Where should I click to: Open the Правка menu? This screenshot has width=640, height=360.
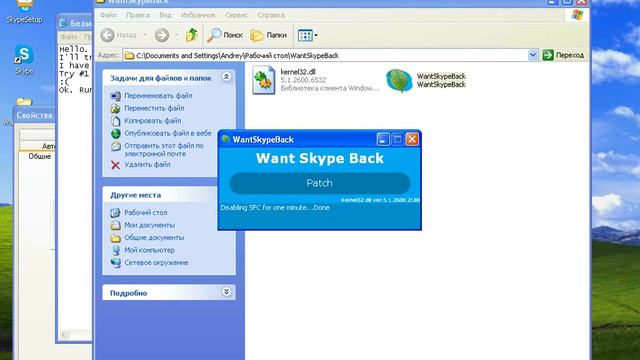click(x=138, y=15)
